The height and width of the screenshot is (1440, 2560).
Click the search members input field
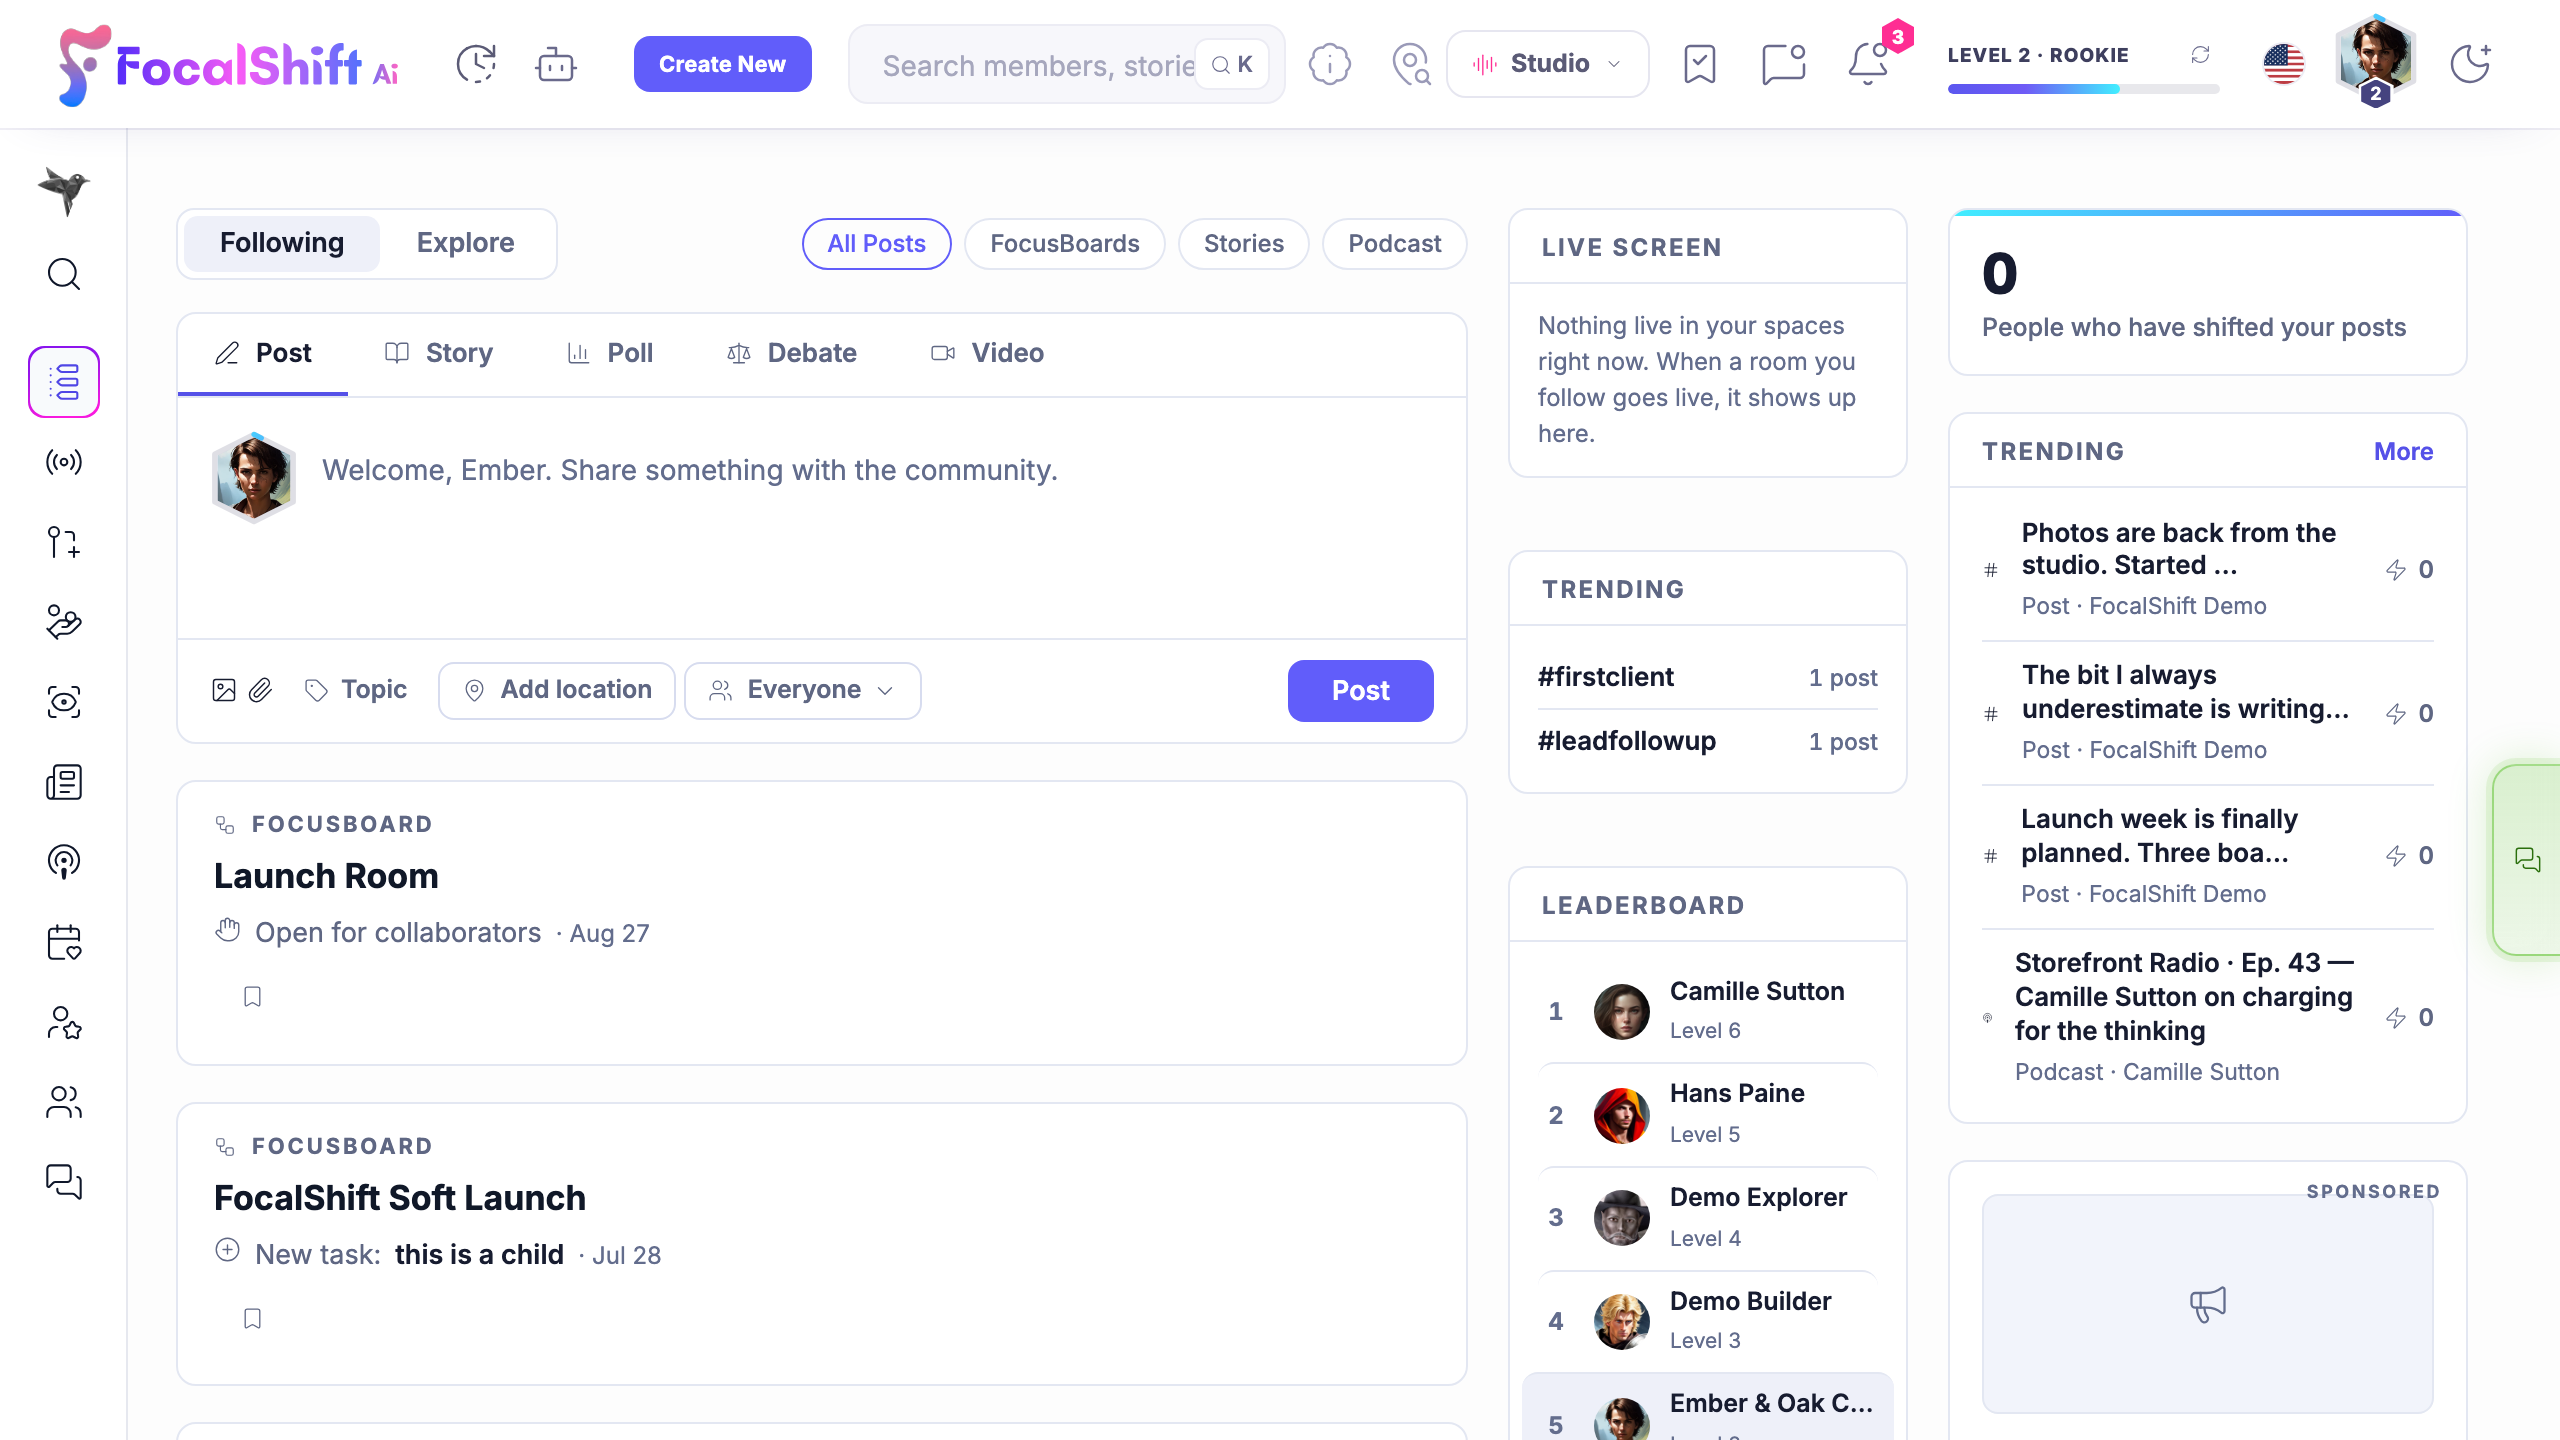pos(1067,65)
